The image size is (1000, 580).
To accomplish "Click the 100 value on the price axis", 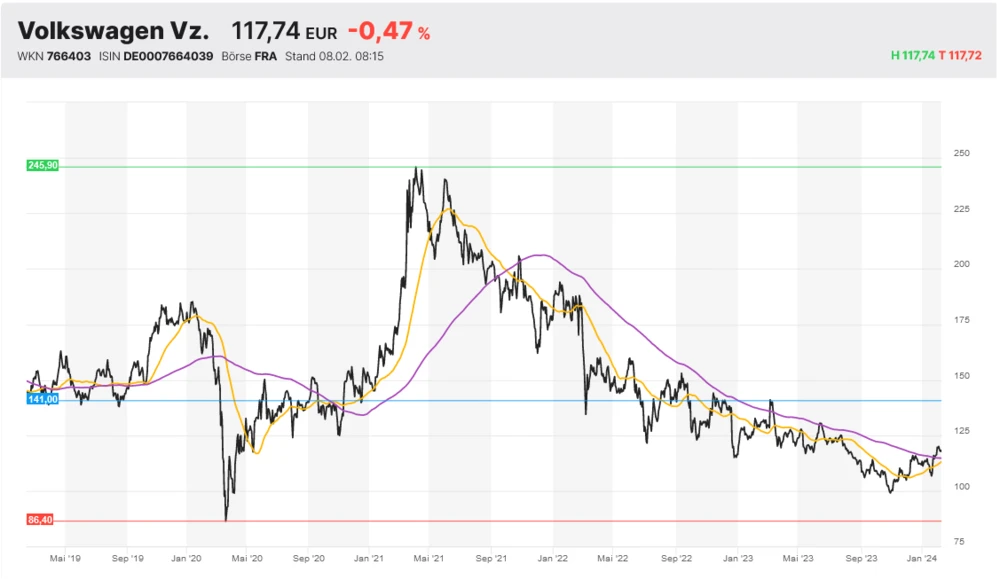I will coord(961,487).
